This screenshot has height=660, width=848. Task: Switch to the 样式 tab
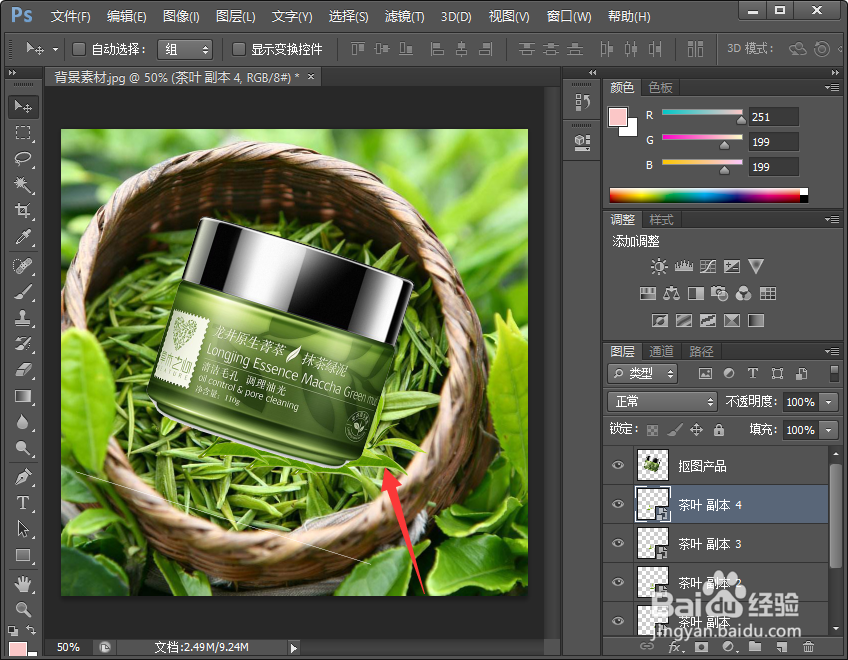click(661, 220)
